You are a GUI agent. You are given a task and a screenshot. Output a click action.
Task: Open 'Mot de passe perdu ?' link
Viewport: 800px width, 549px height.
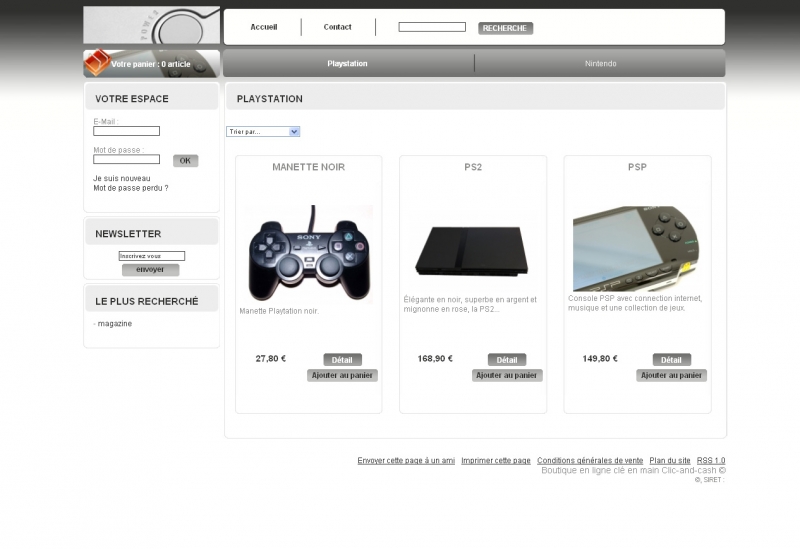point(131,188)
